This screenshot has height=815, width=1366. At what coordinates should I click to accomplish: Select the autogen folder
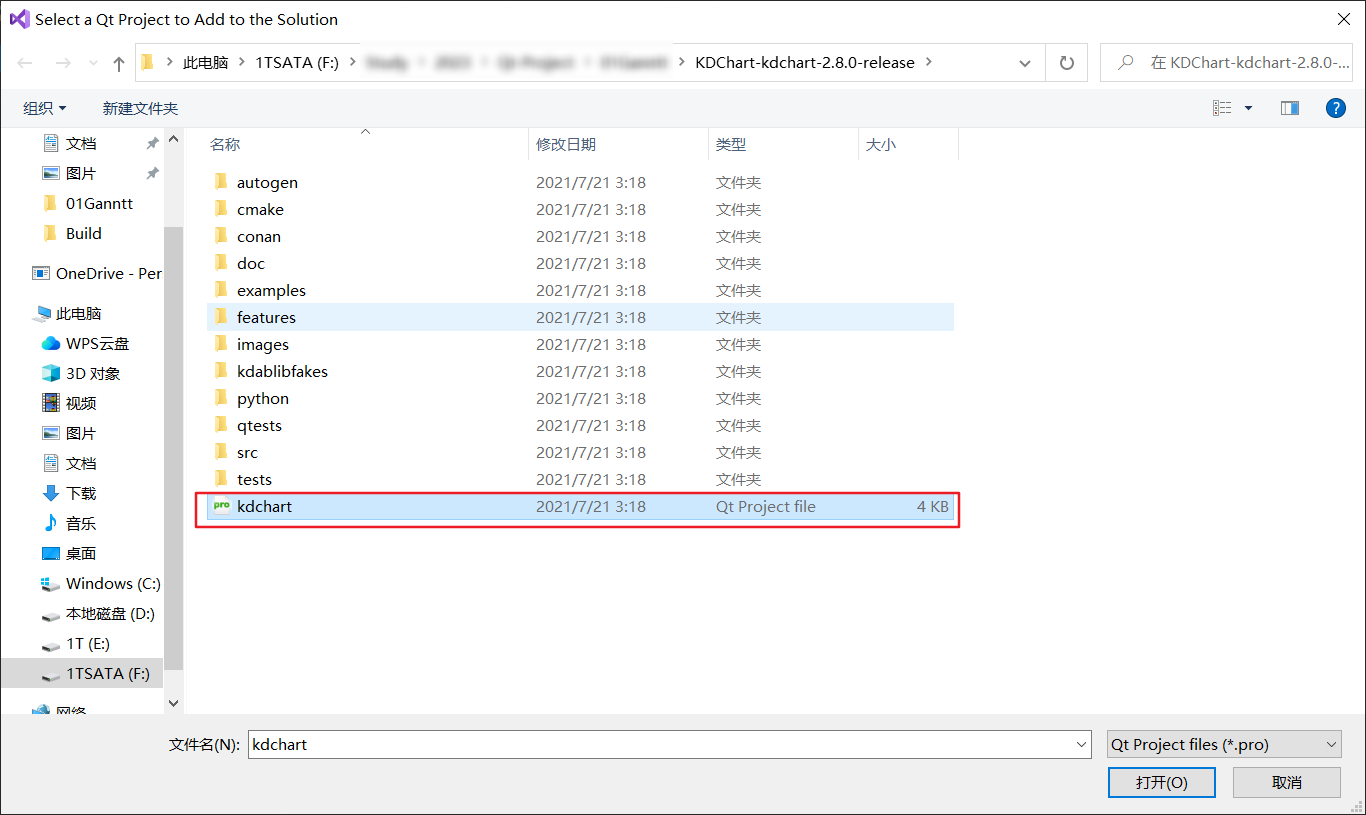[580, 182]
